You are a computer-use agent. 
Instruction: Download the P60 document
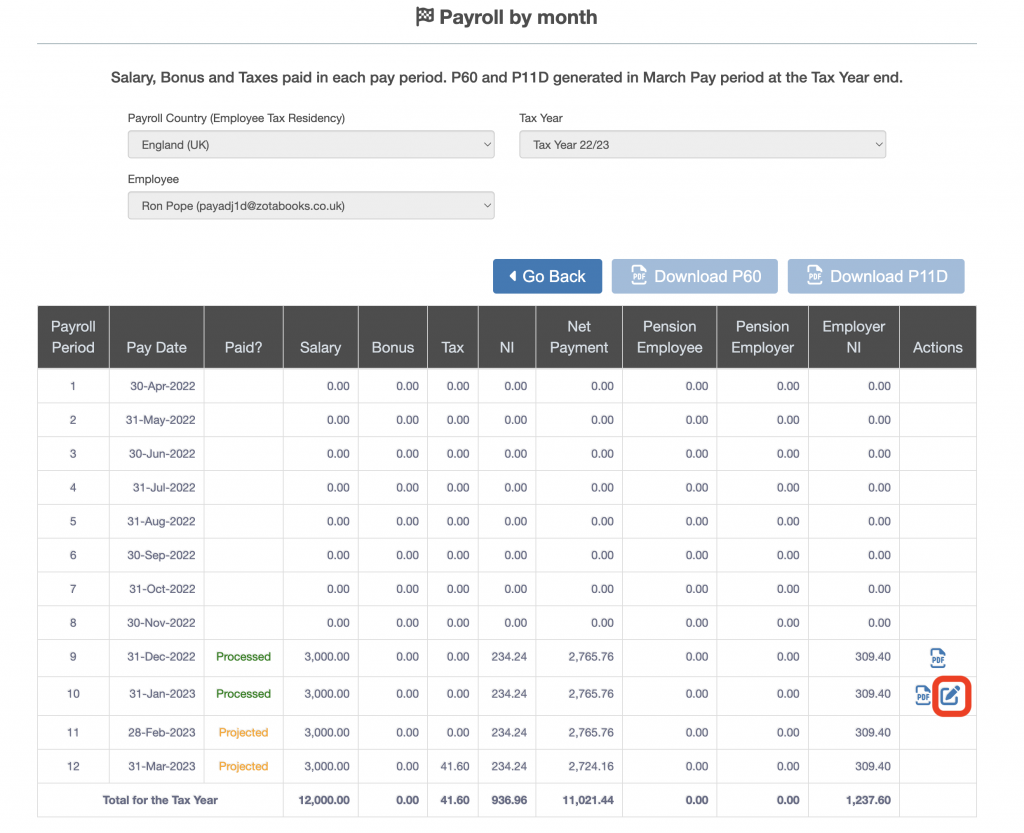pos(694,277)
